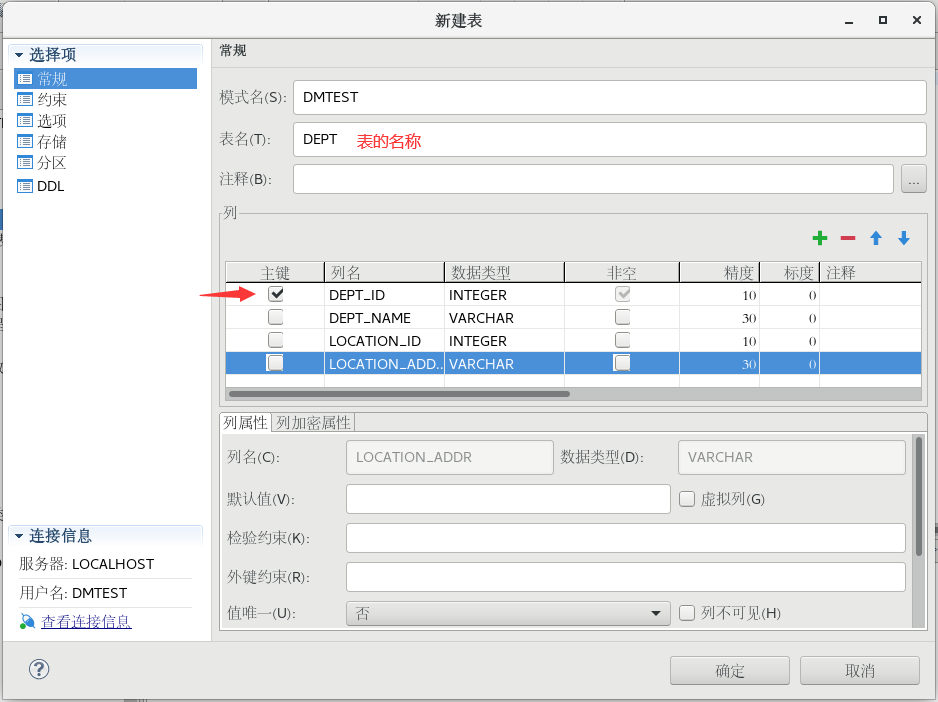938x702 pixels.
Task: Toggle primary key checkbox for LOCATION_ID
Action: coord(276,340)
